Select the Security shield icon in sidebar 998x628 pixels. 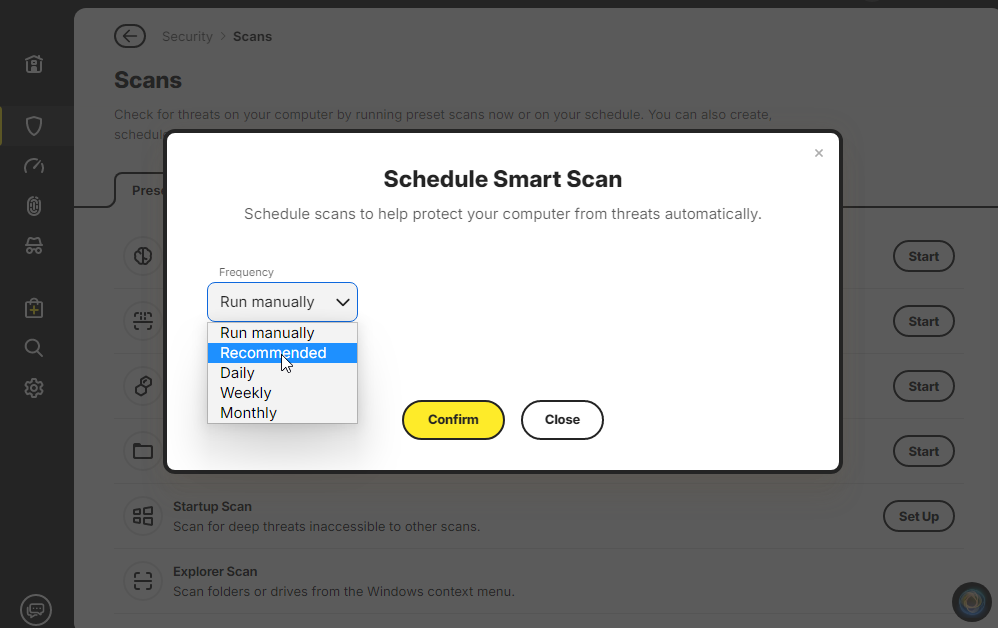coord(34,126)
